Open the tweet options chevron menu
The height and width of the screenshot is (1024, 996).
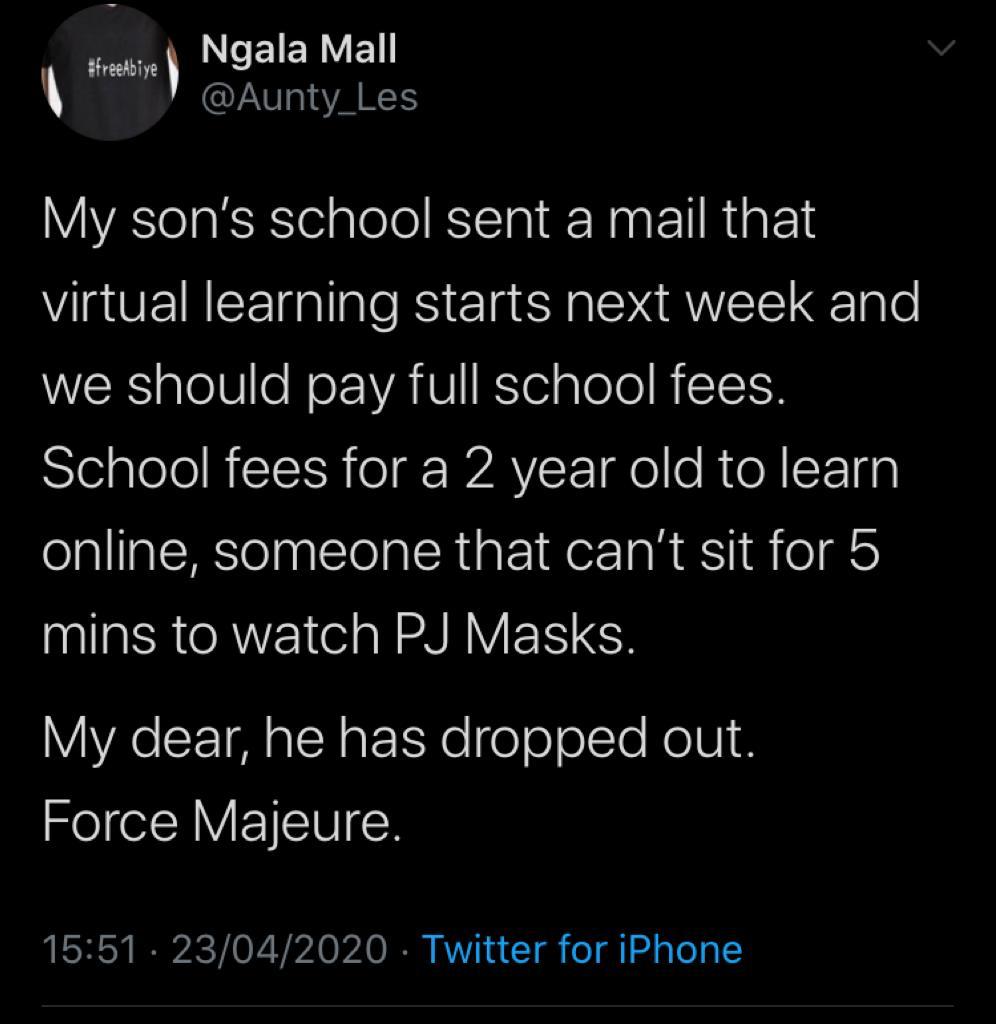[x=942, y=49]
